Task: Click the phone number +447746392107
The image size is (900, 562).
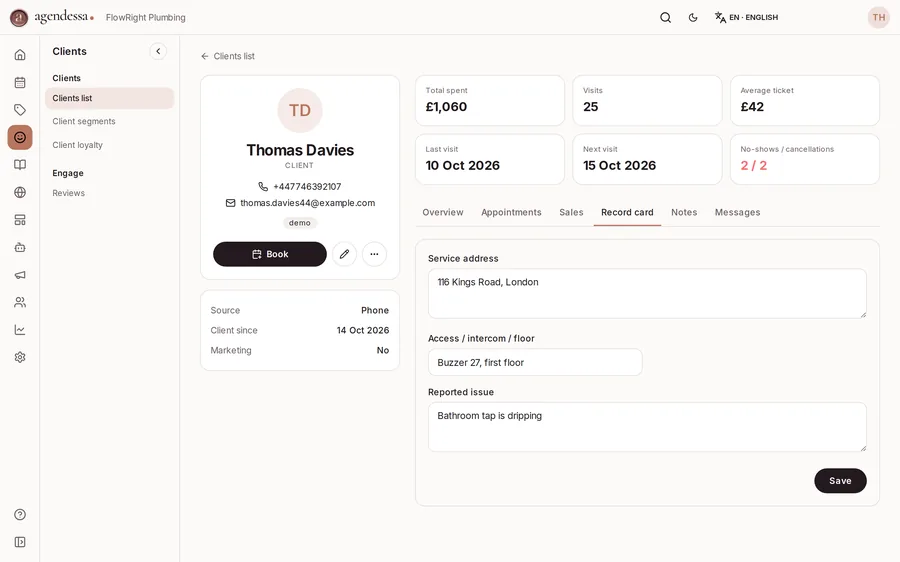Action: (307, 187)
